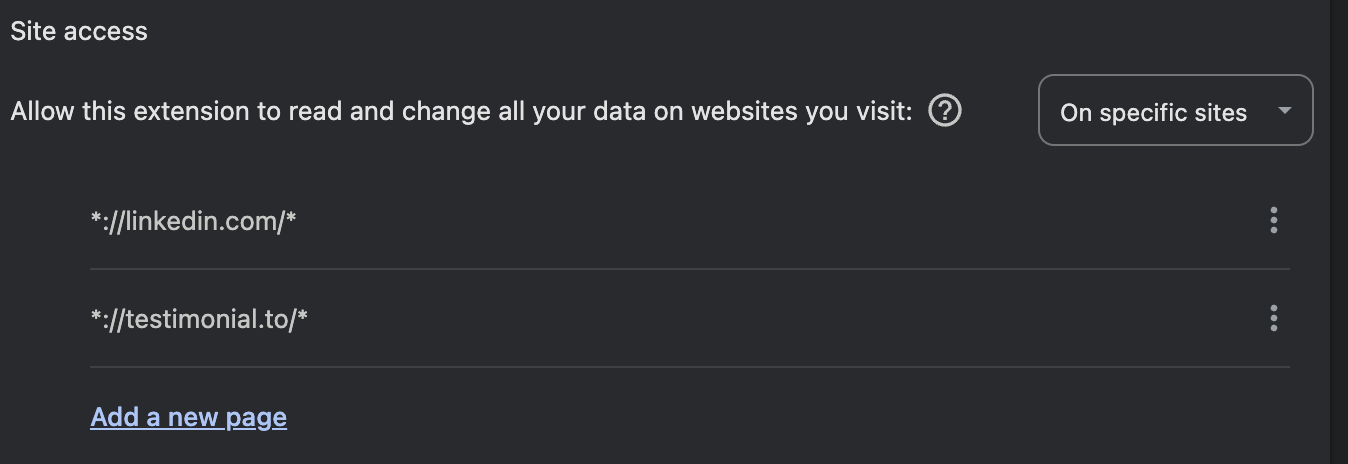Click the vertical scrollbar on right edge

tap(1339, 232)
